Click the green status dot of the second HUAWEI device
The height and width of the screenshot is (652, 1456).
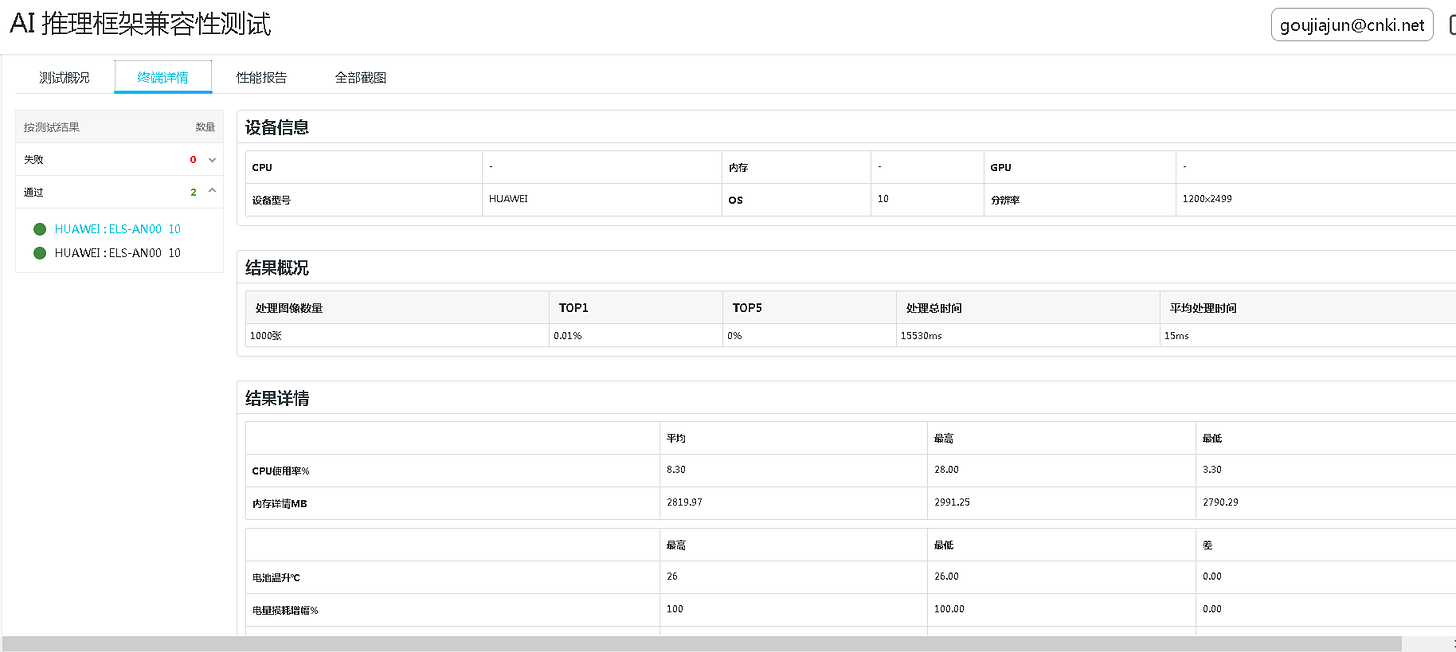39,252
